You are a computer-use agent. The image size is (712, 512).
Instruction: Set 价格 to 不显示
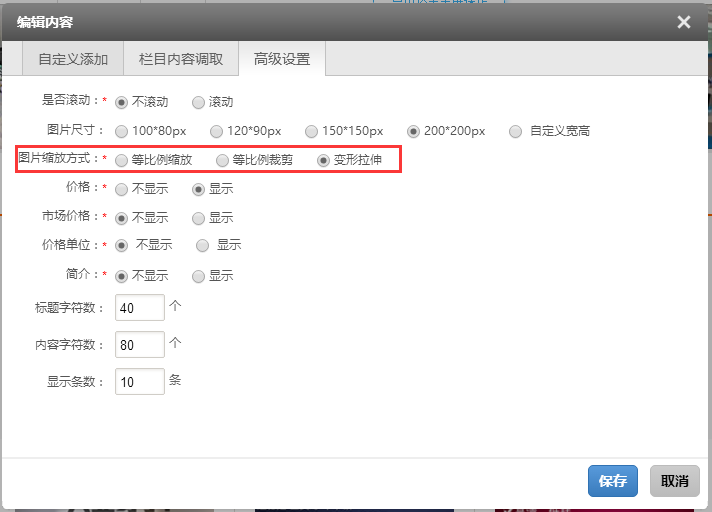(122, 189)
